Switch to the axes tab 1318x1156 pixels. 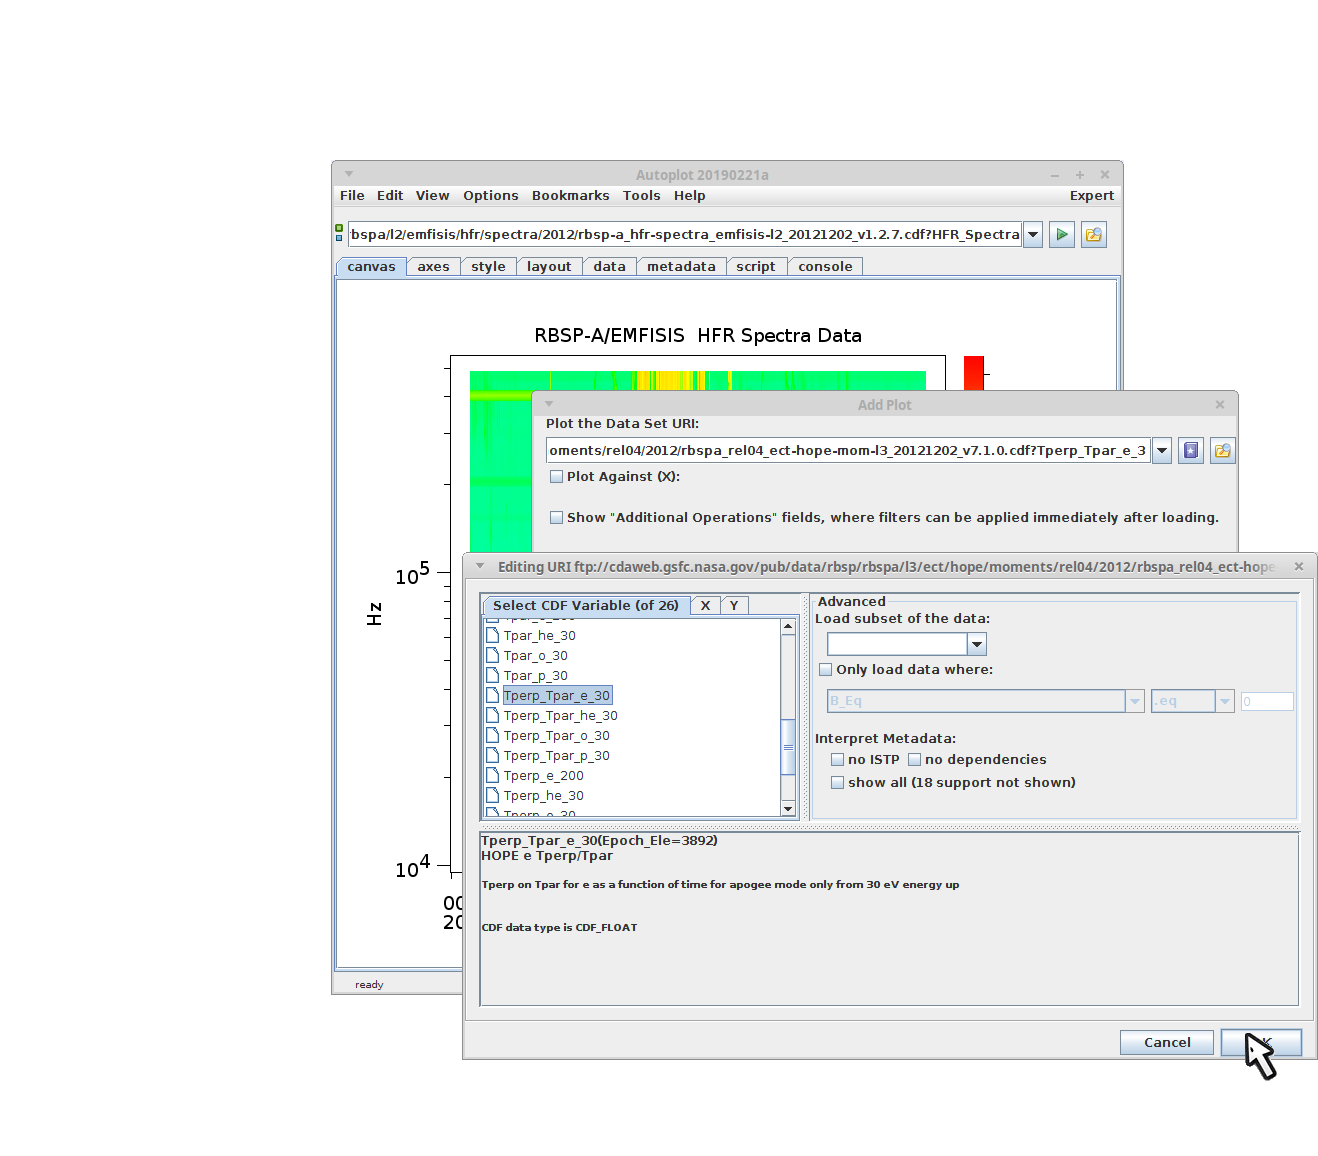tap(433, 267)
